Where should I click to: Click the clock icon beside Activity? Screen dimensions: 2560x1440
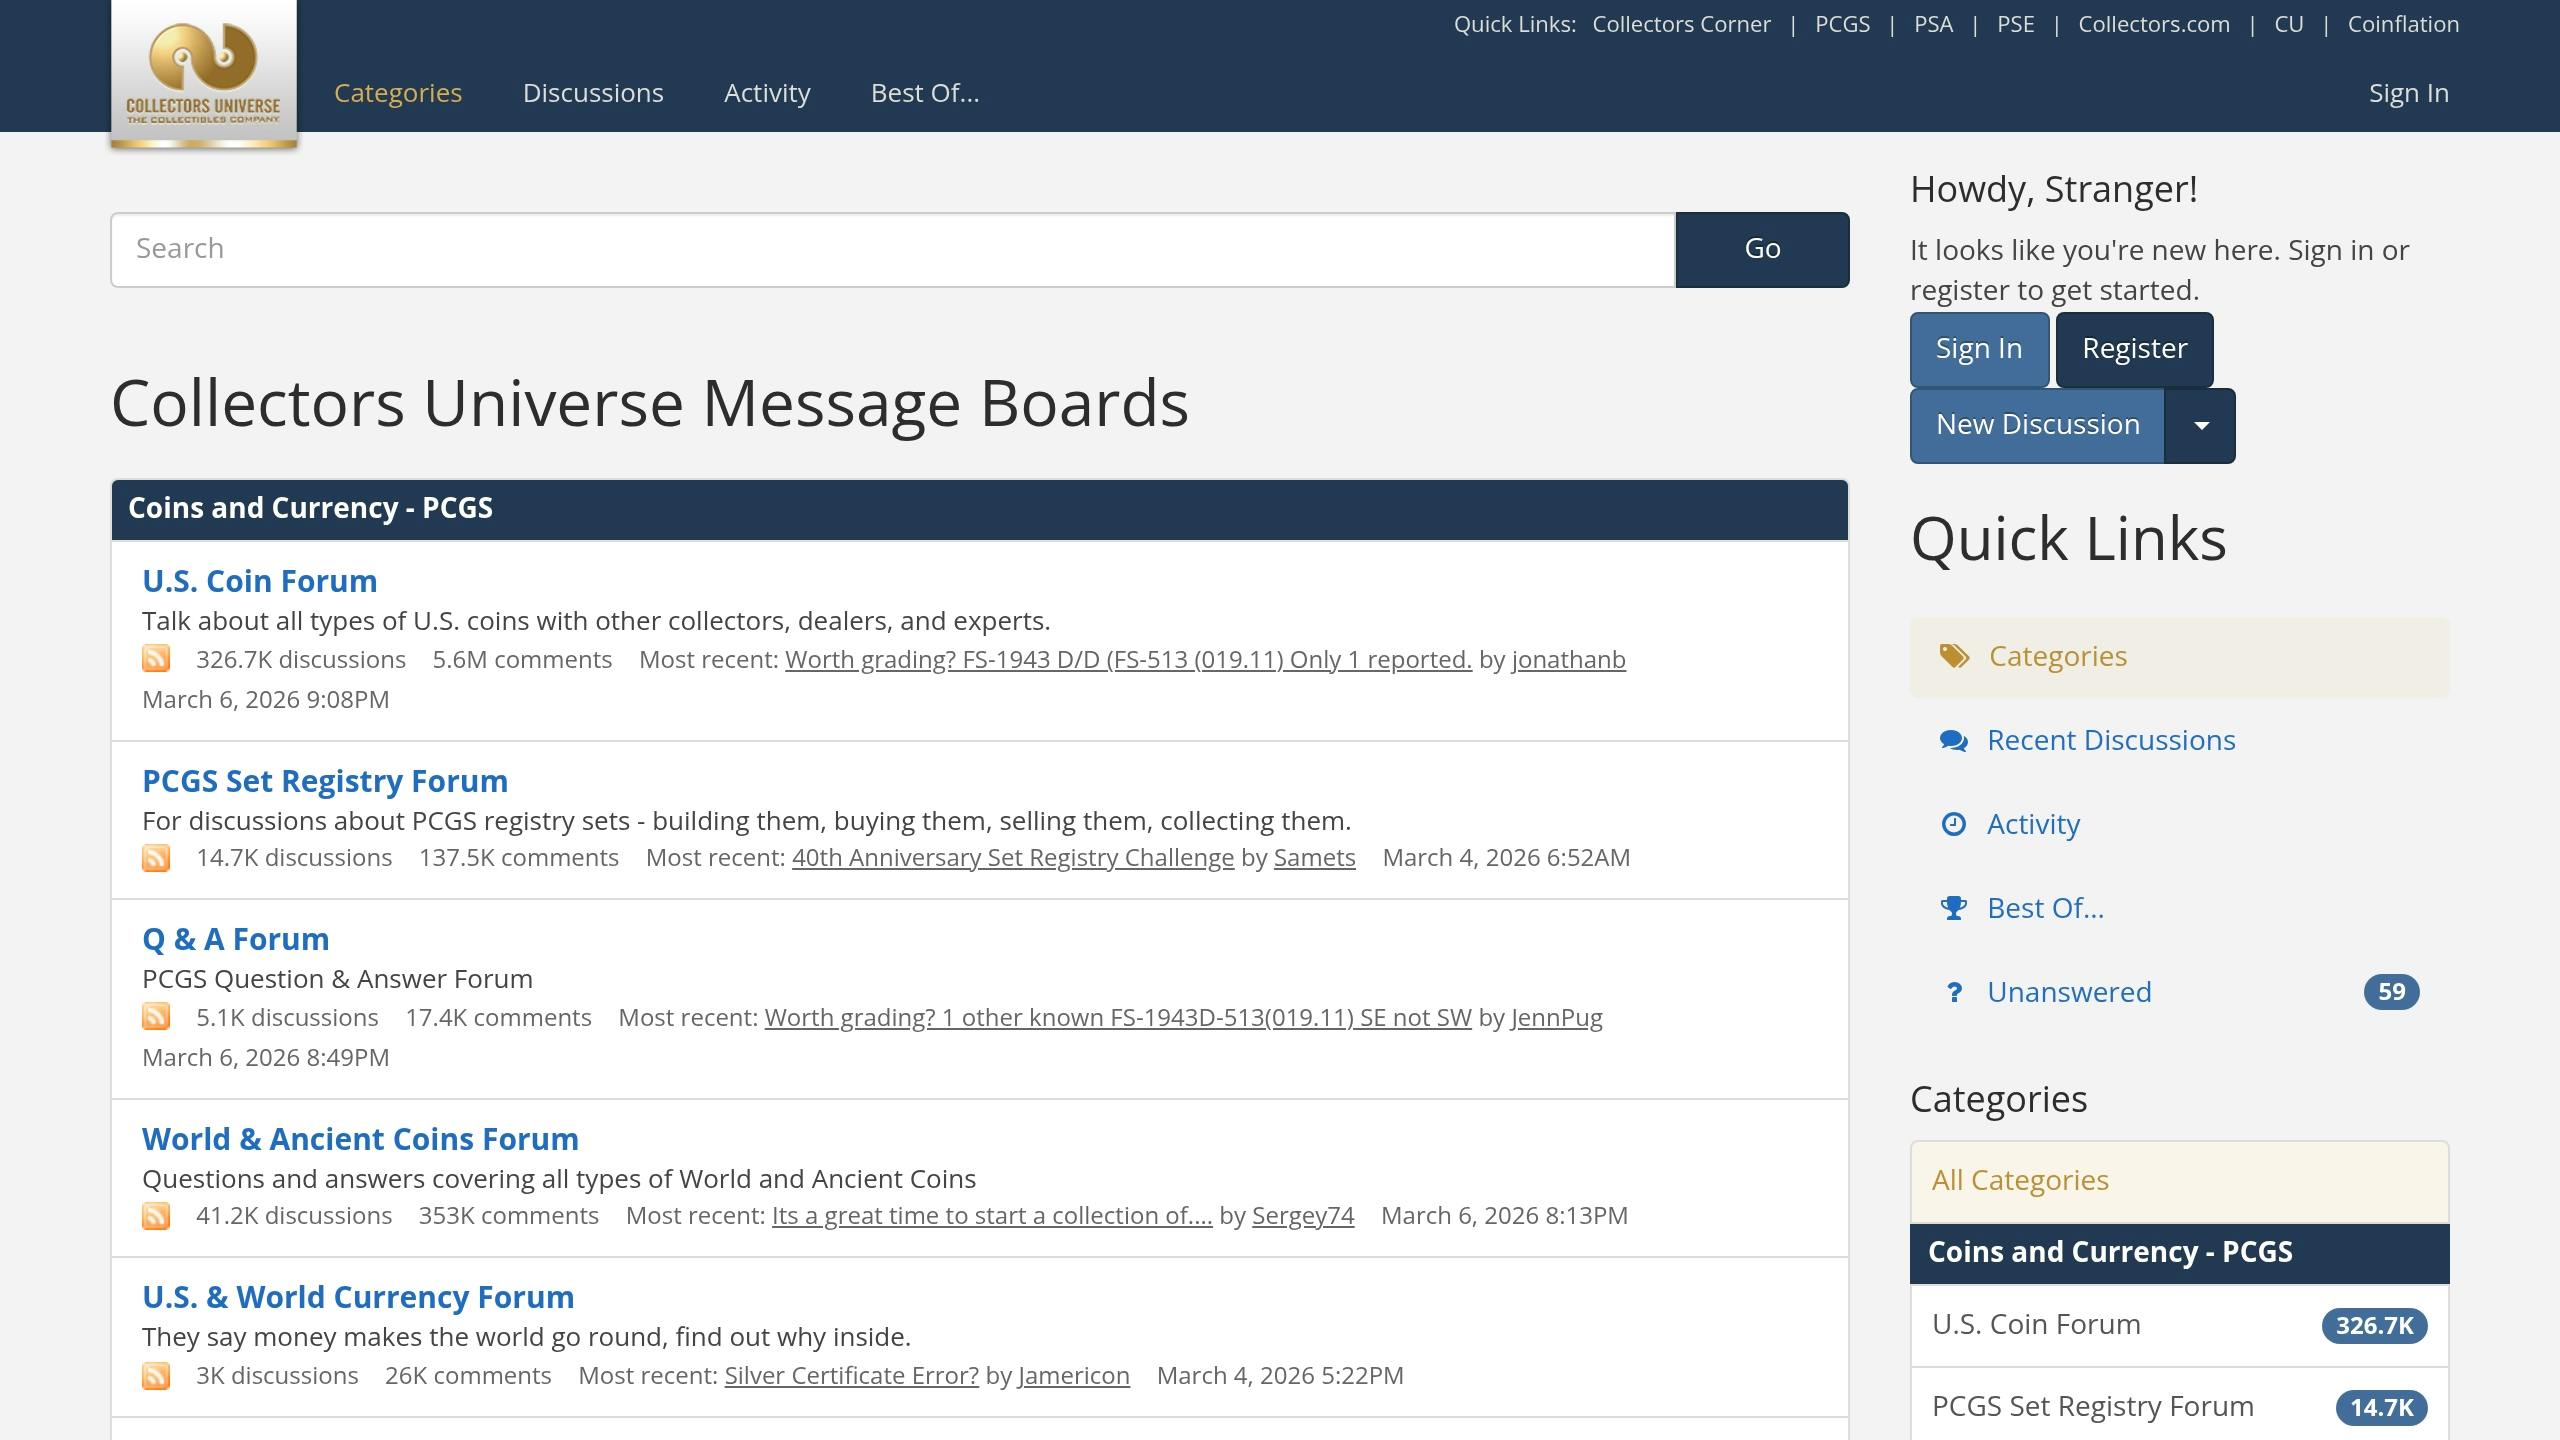[x=1953, y=824]
